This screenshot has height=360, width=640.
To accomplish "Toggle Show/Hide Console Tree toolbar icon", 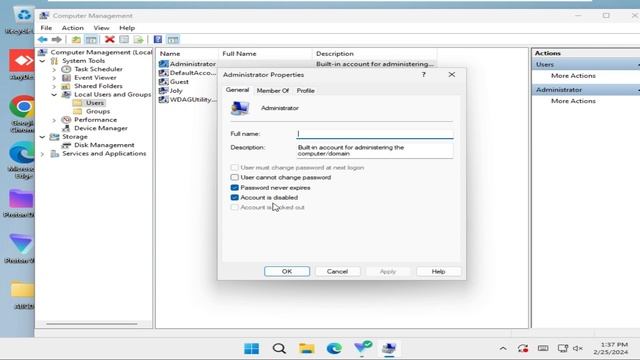I will [91, 40].
